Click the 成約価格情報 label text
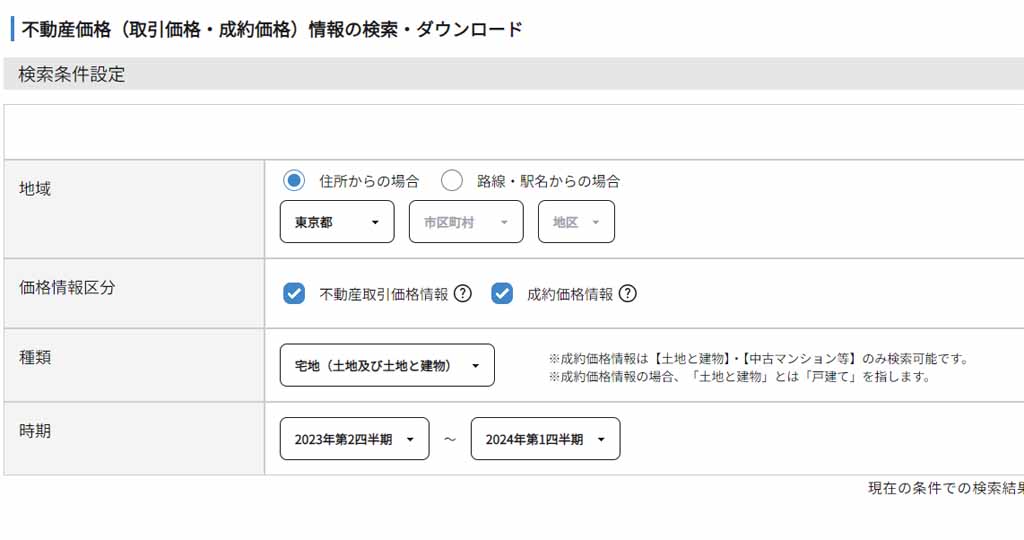 [x=570, y=294]
